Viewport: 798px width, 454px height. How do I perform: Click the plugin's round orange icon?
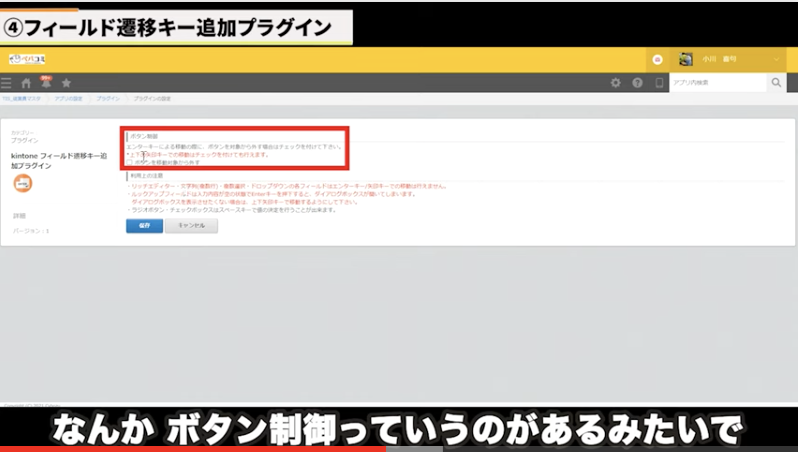tap(22, 183)
